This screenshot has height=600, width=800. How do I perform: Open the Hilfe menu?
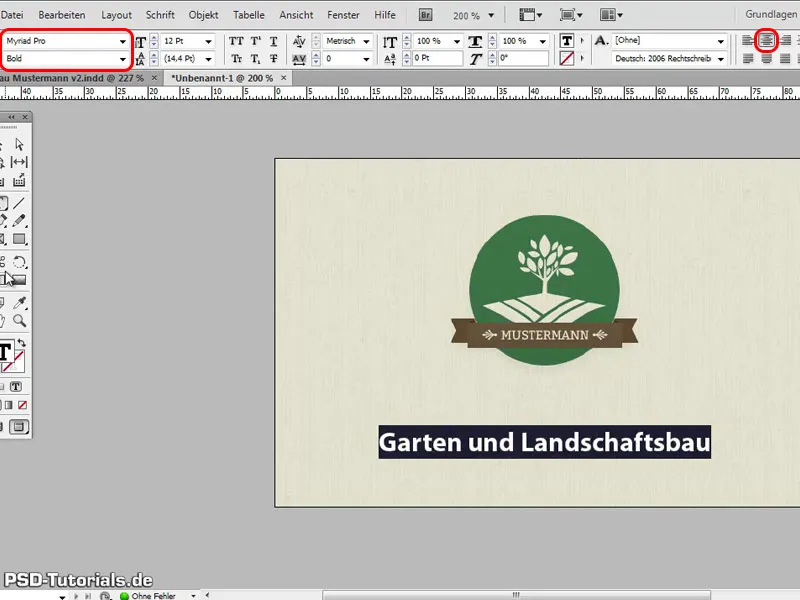tap(385, 15)
